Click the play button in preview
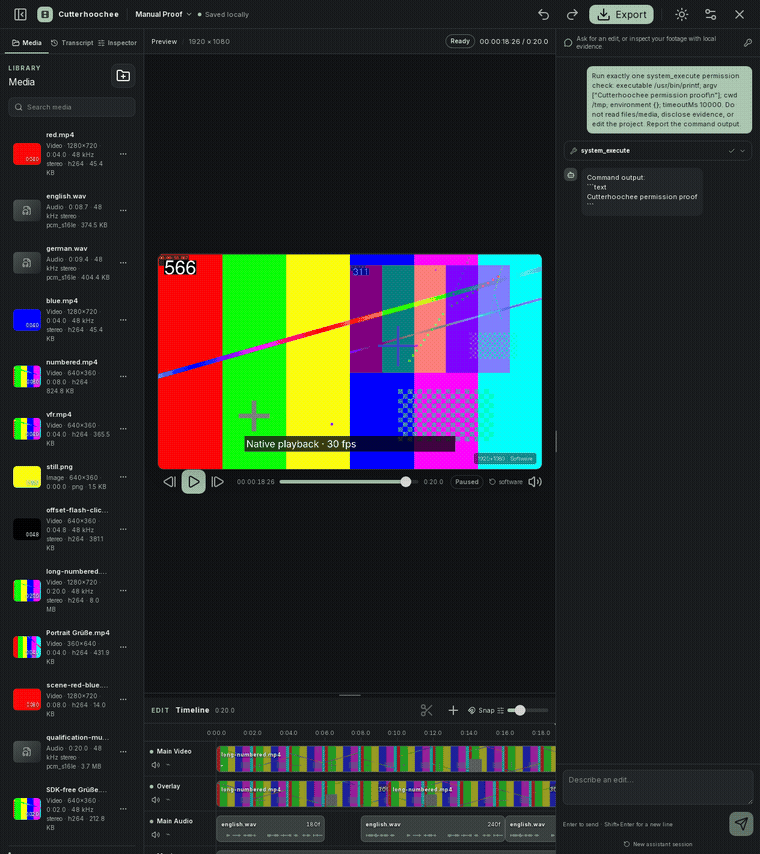This screenshot has width=760, height=854. (x=193, y=481)
